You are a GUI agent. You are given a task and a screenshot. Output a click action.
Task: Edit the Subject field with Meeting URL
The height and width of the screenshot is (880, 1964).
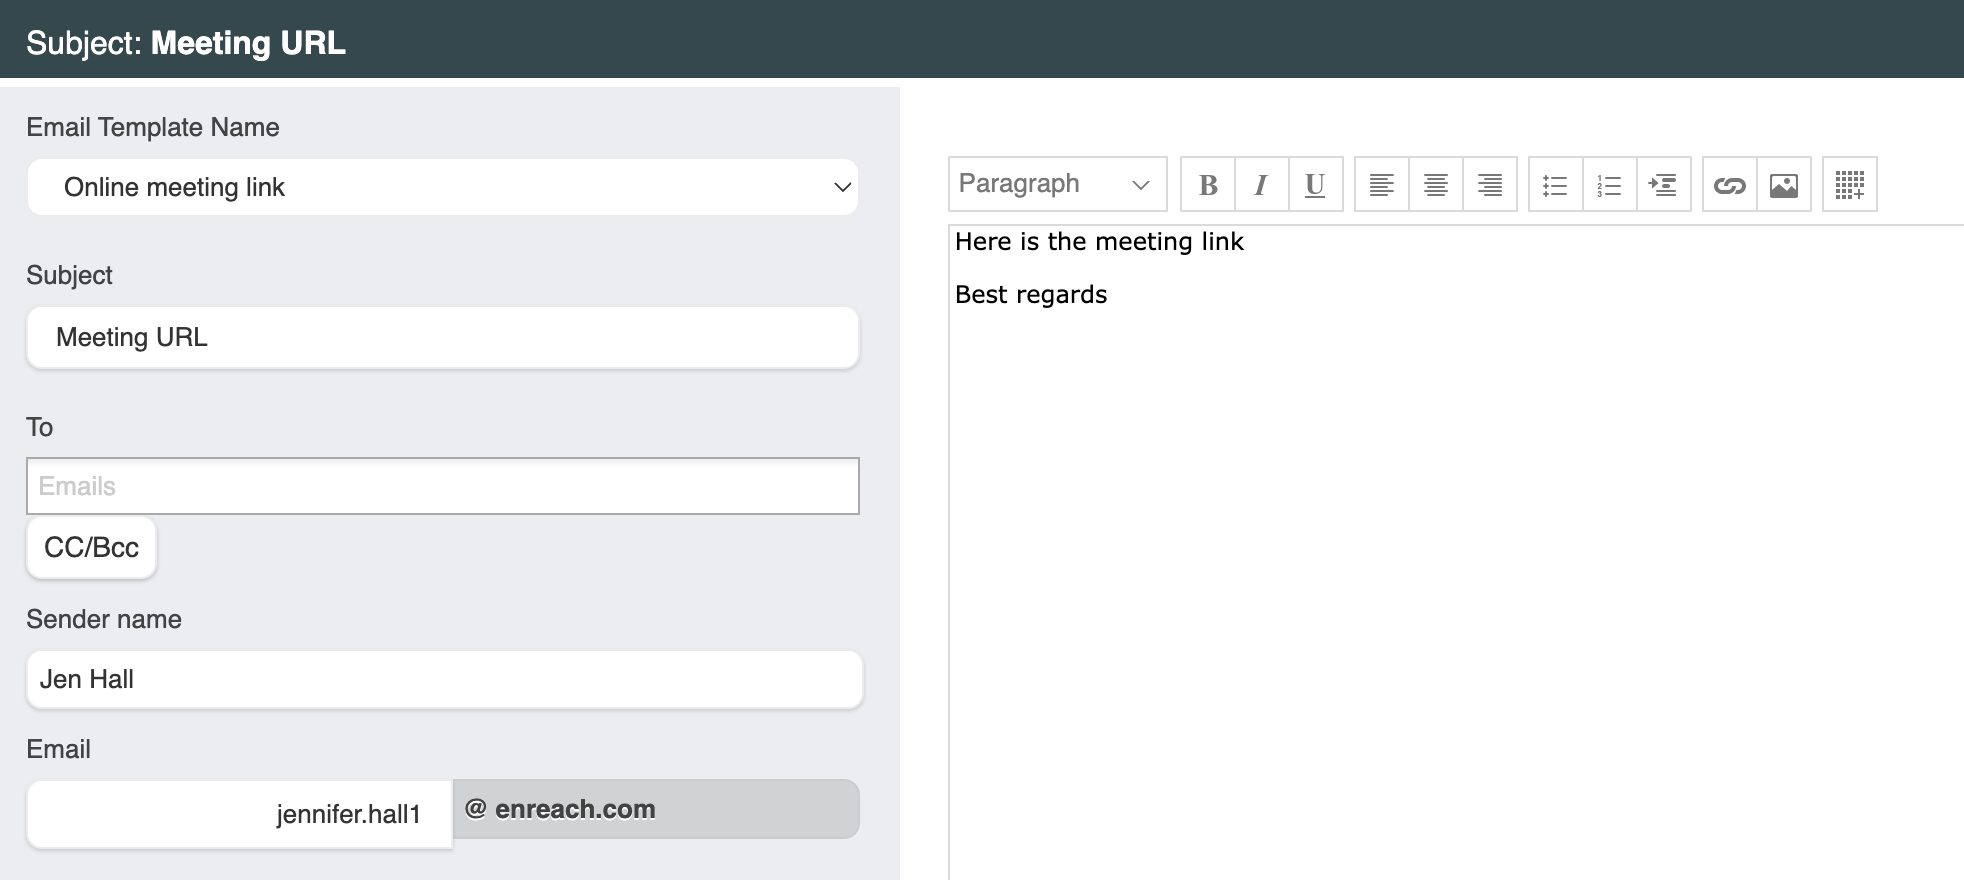click(442, 338)
